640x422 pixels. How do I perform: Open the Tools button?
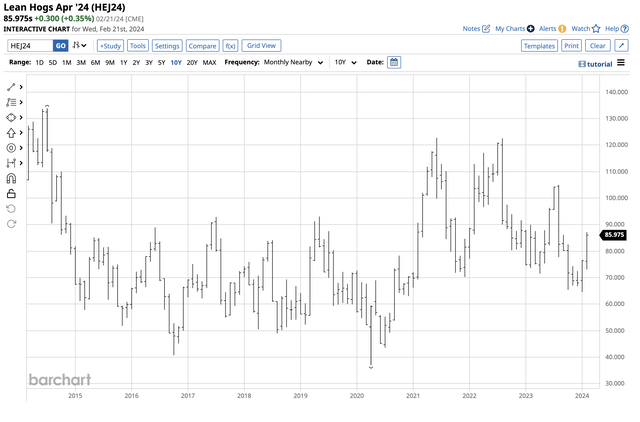(x=138, y=46)
